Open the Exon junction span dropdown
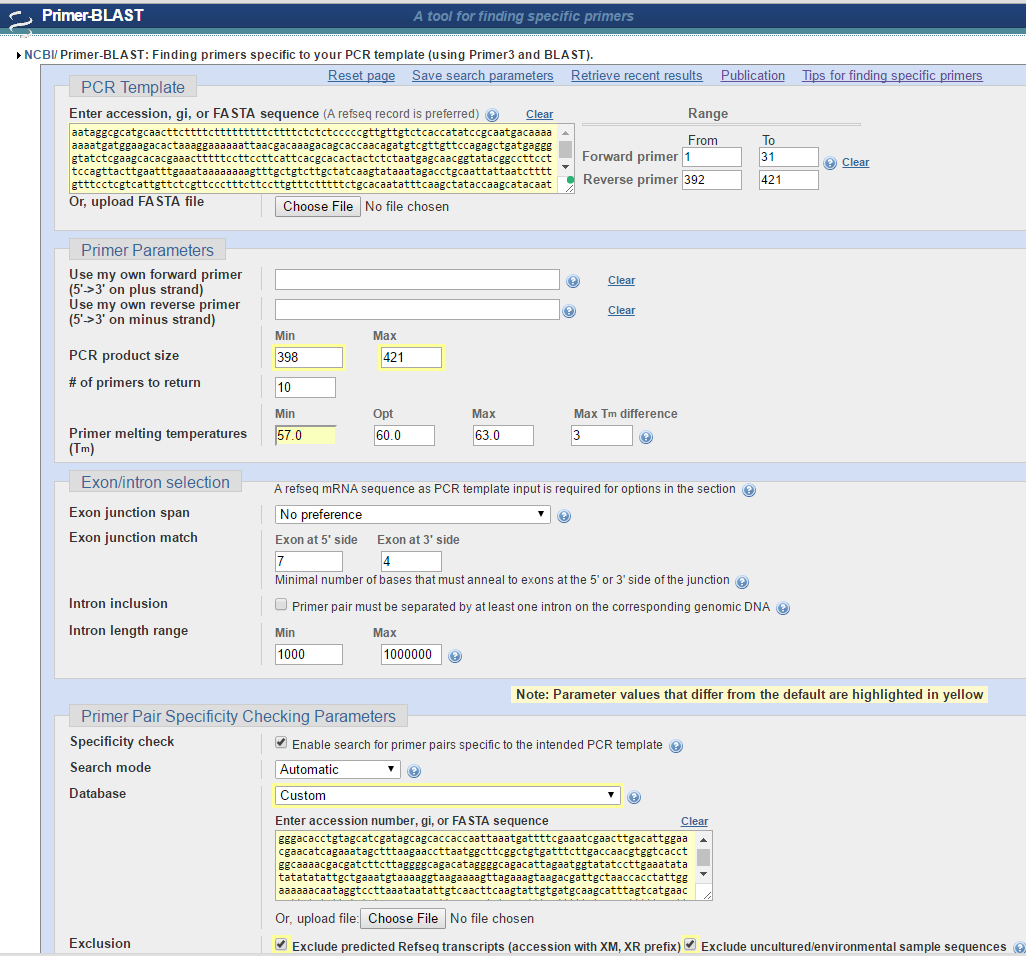 (x=413, y=514)
